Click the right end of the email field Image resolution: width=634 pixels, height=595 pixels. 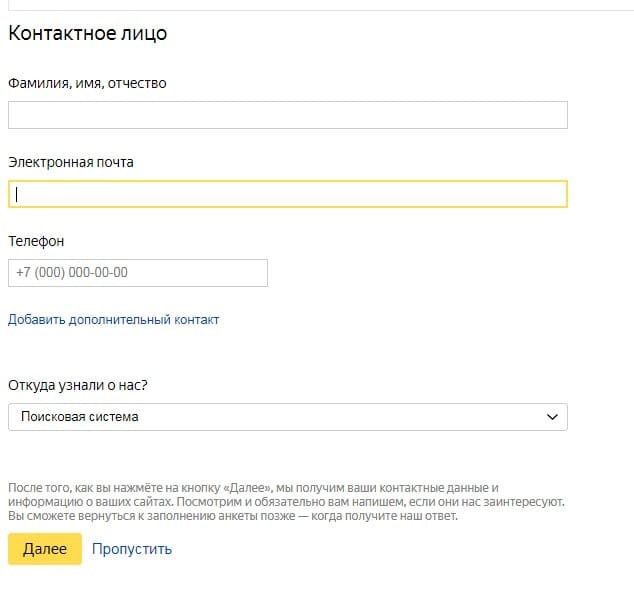pos(550,194)
